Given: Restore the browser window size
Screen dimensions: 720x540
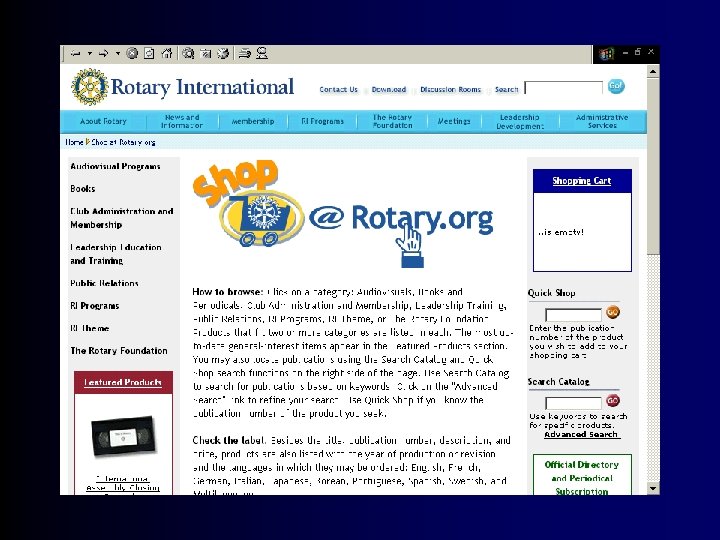Looking at the screenshot, I should coord(637,52).
